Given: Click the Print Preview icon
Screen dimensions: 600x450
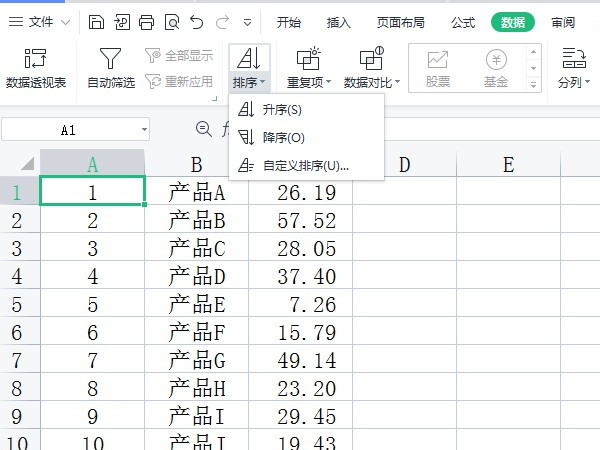Looking at the screenshot, I should pyautogui.click(x=171, y=21).
